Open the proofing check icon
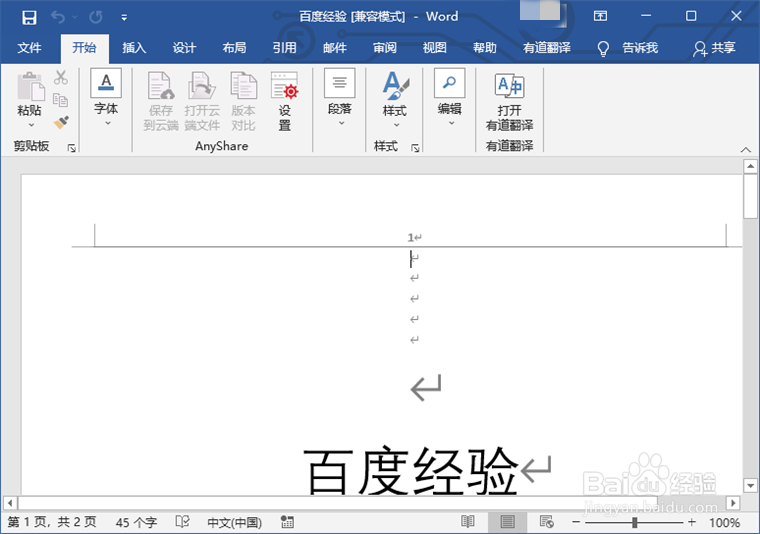The height and width of the screenshot is (534, 760). [182, 522]
